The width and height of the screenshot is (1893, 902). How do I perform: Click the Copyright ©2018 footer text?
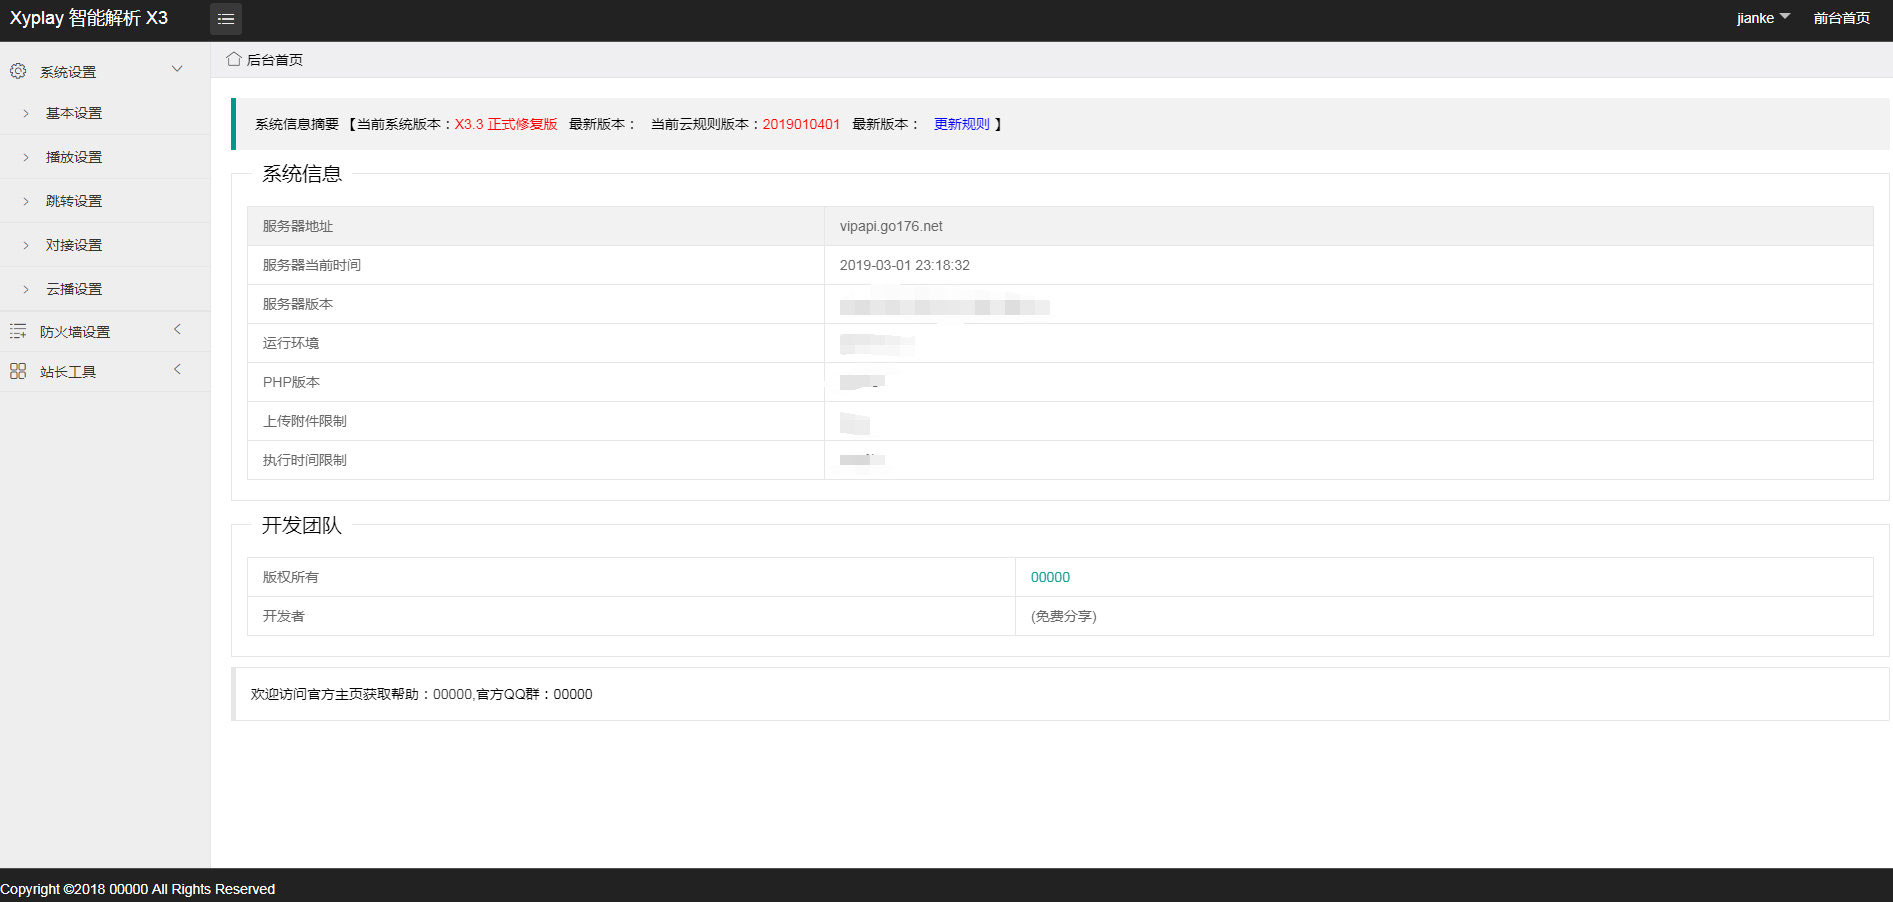[137, 889]
